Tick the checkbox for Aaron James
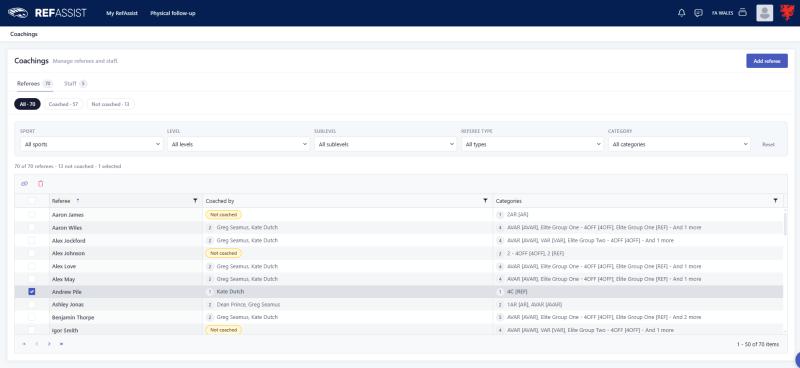The image size is (800, 368). (32, 215)
